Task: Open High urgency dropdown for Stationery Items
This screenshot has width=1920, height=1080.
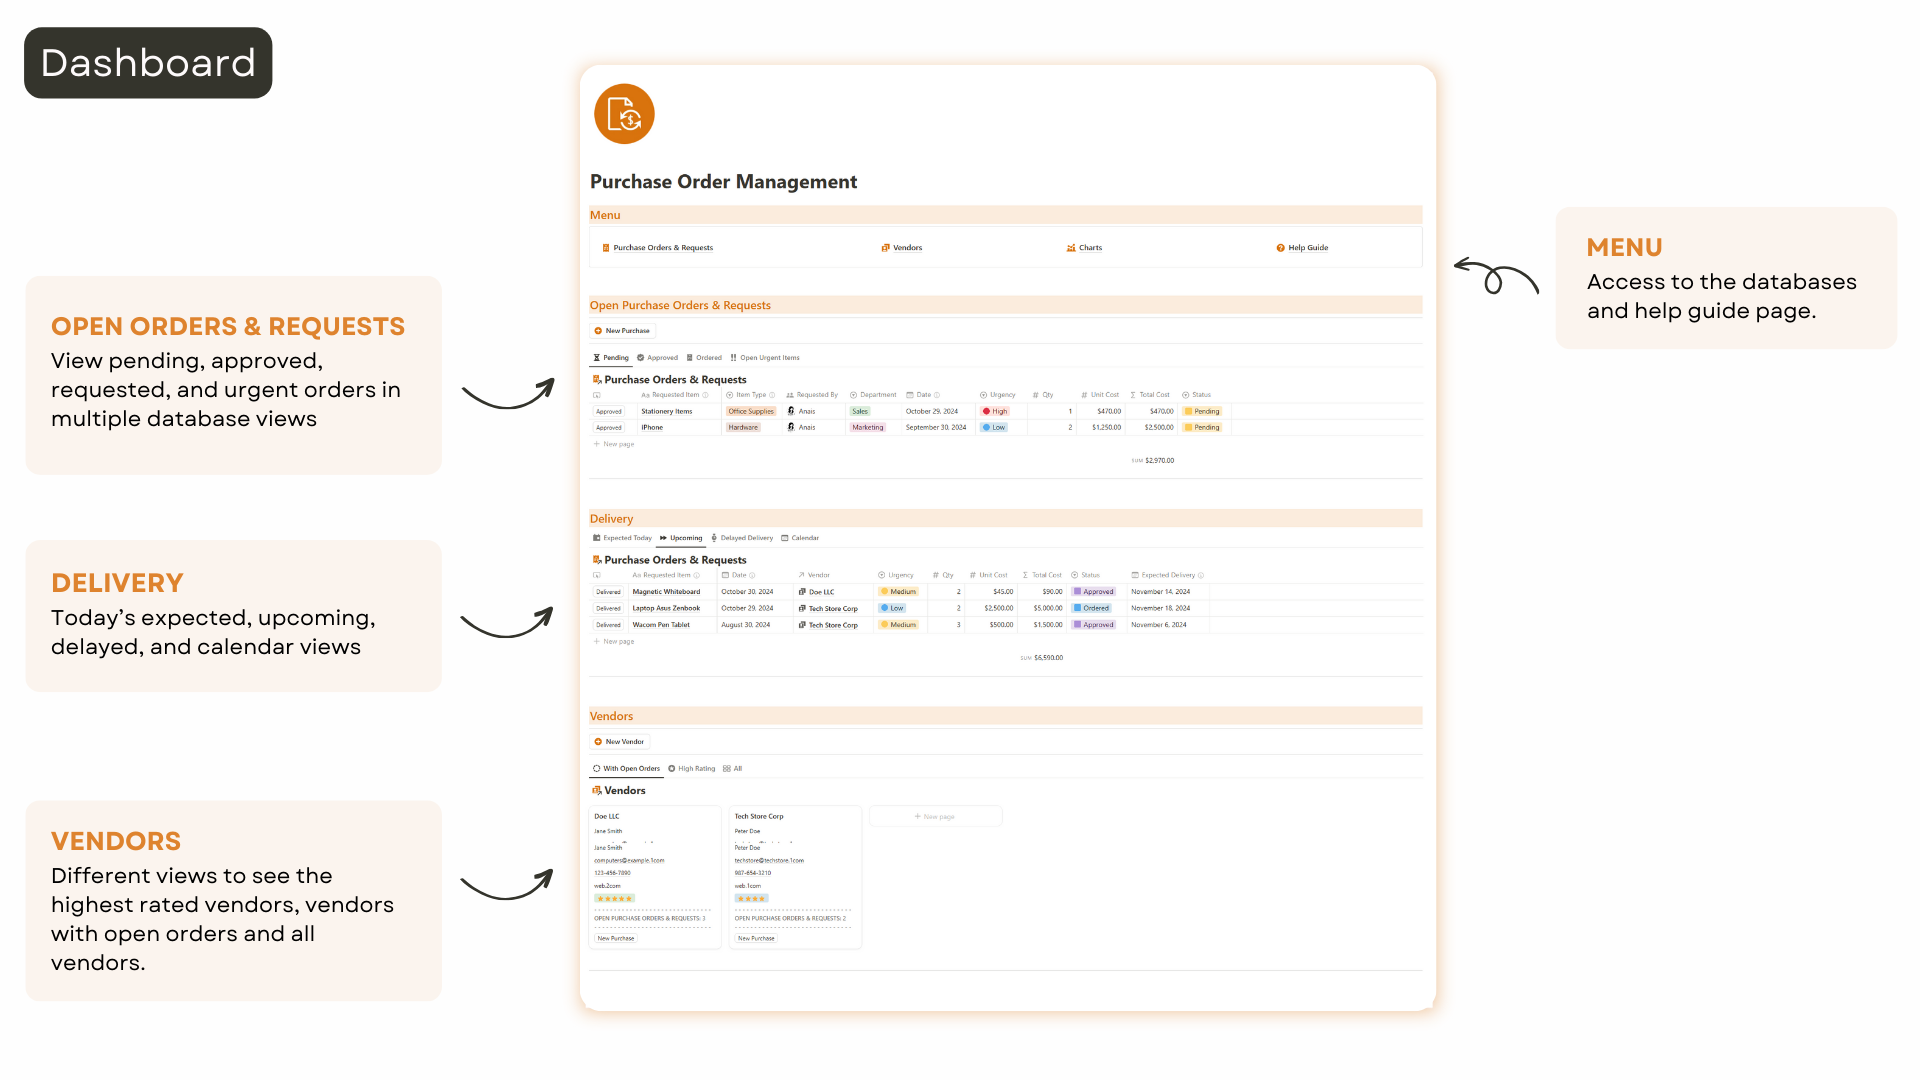Action: (x=995, y=412)
